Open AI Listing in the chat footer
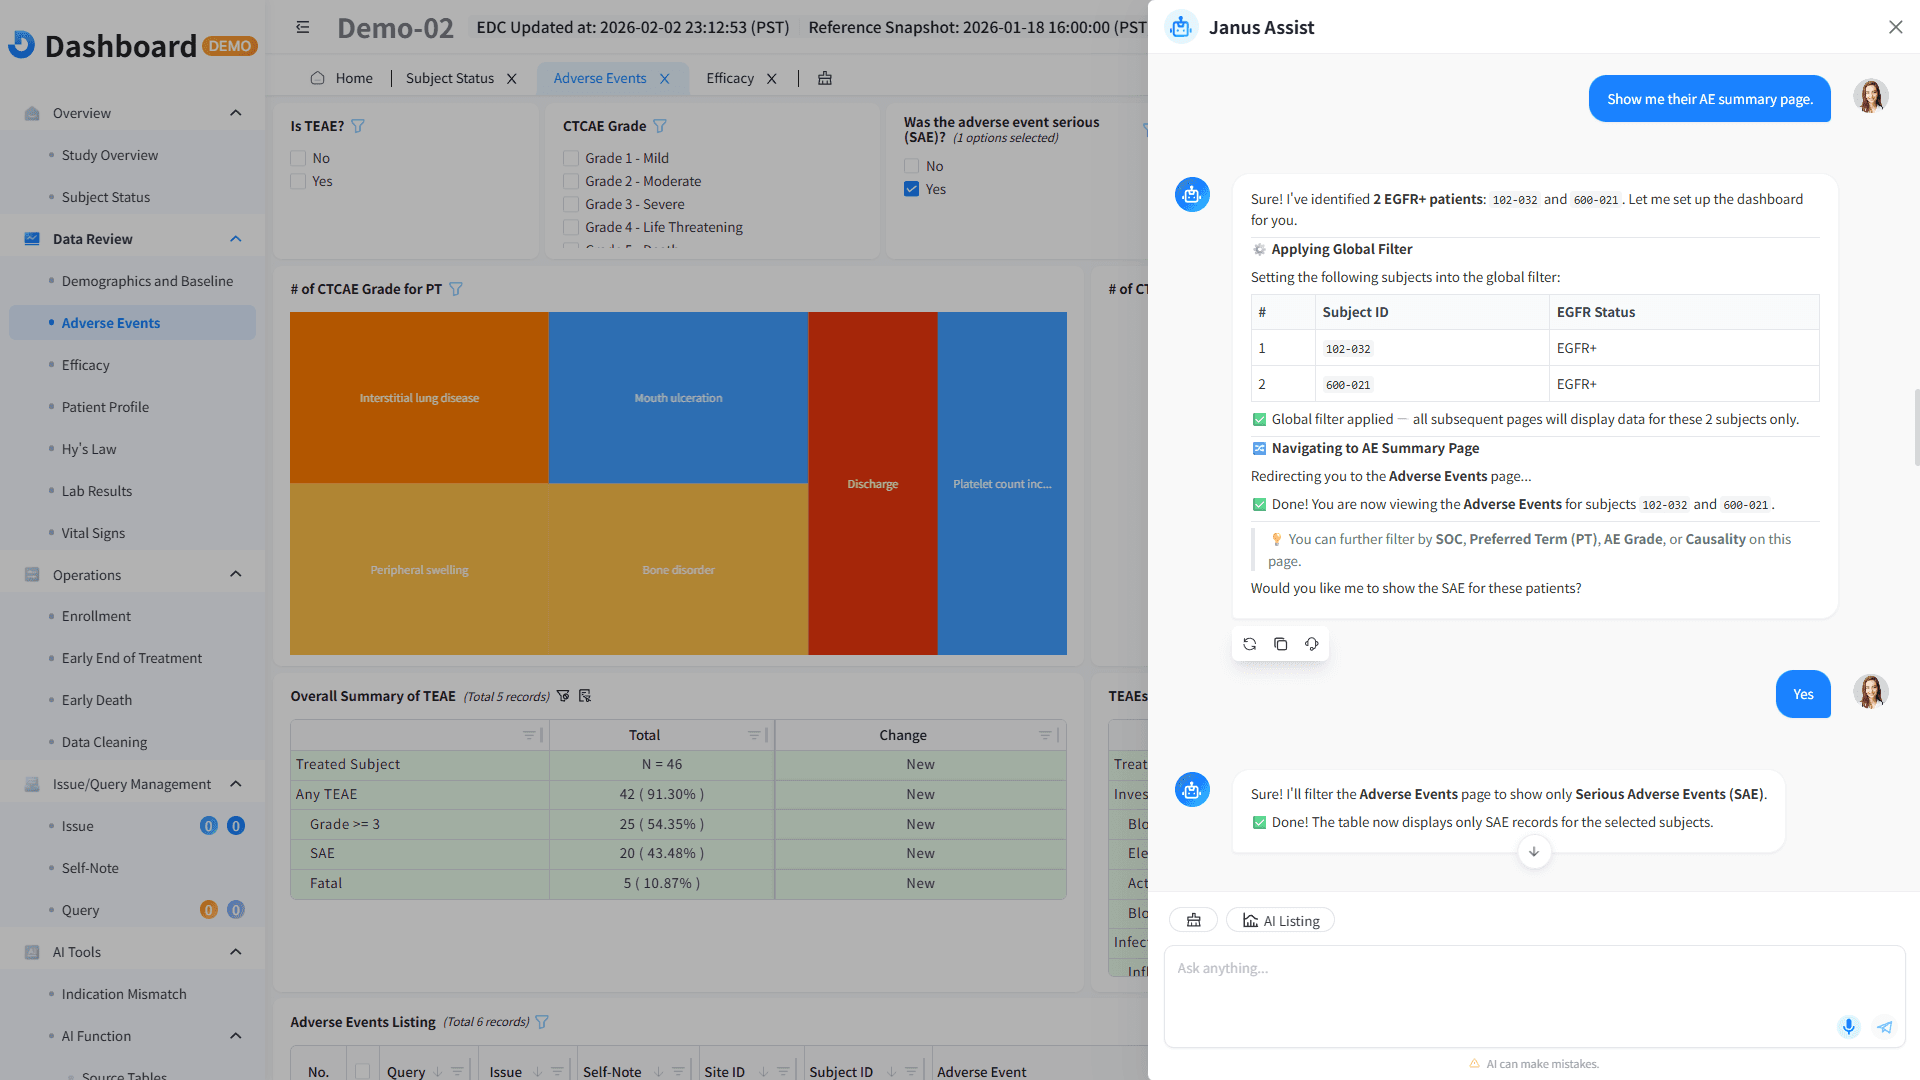Image resolution: width=1920 pixels, height=1080 pixels. (1280, 919)
